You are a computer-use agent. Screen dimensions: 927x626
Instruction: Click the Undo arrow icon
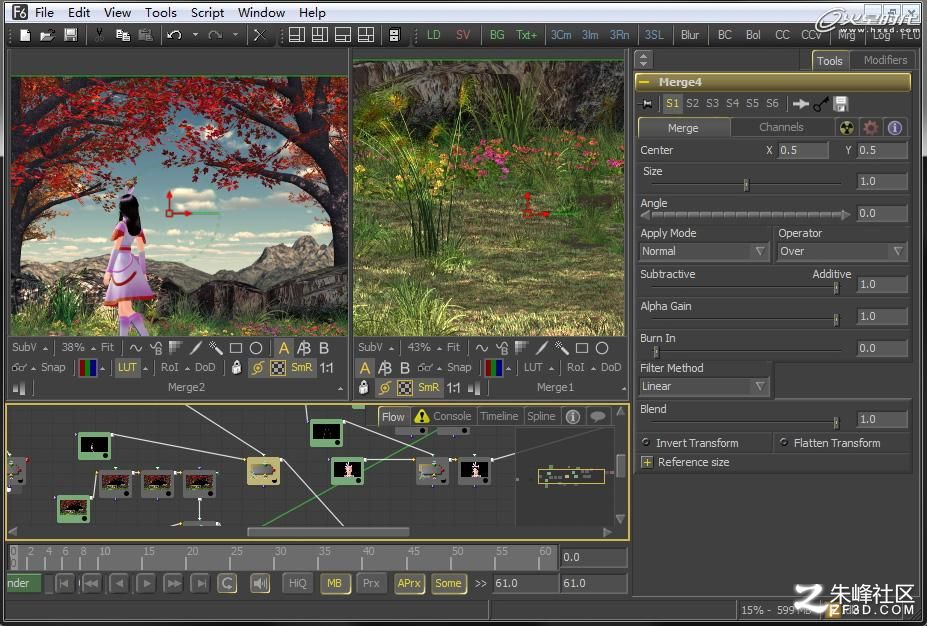click(x=174, y=35)
